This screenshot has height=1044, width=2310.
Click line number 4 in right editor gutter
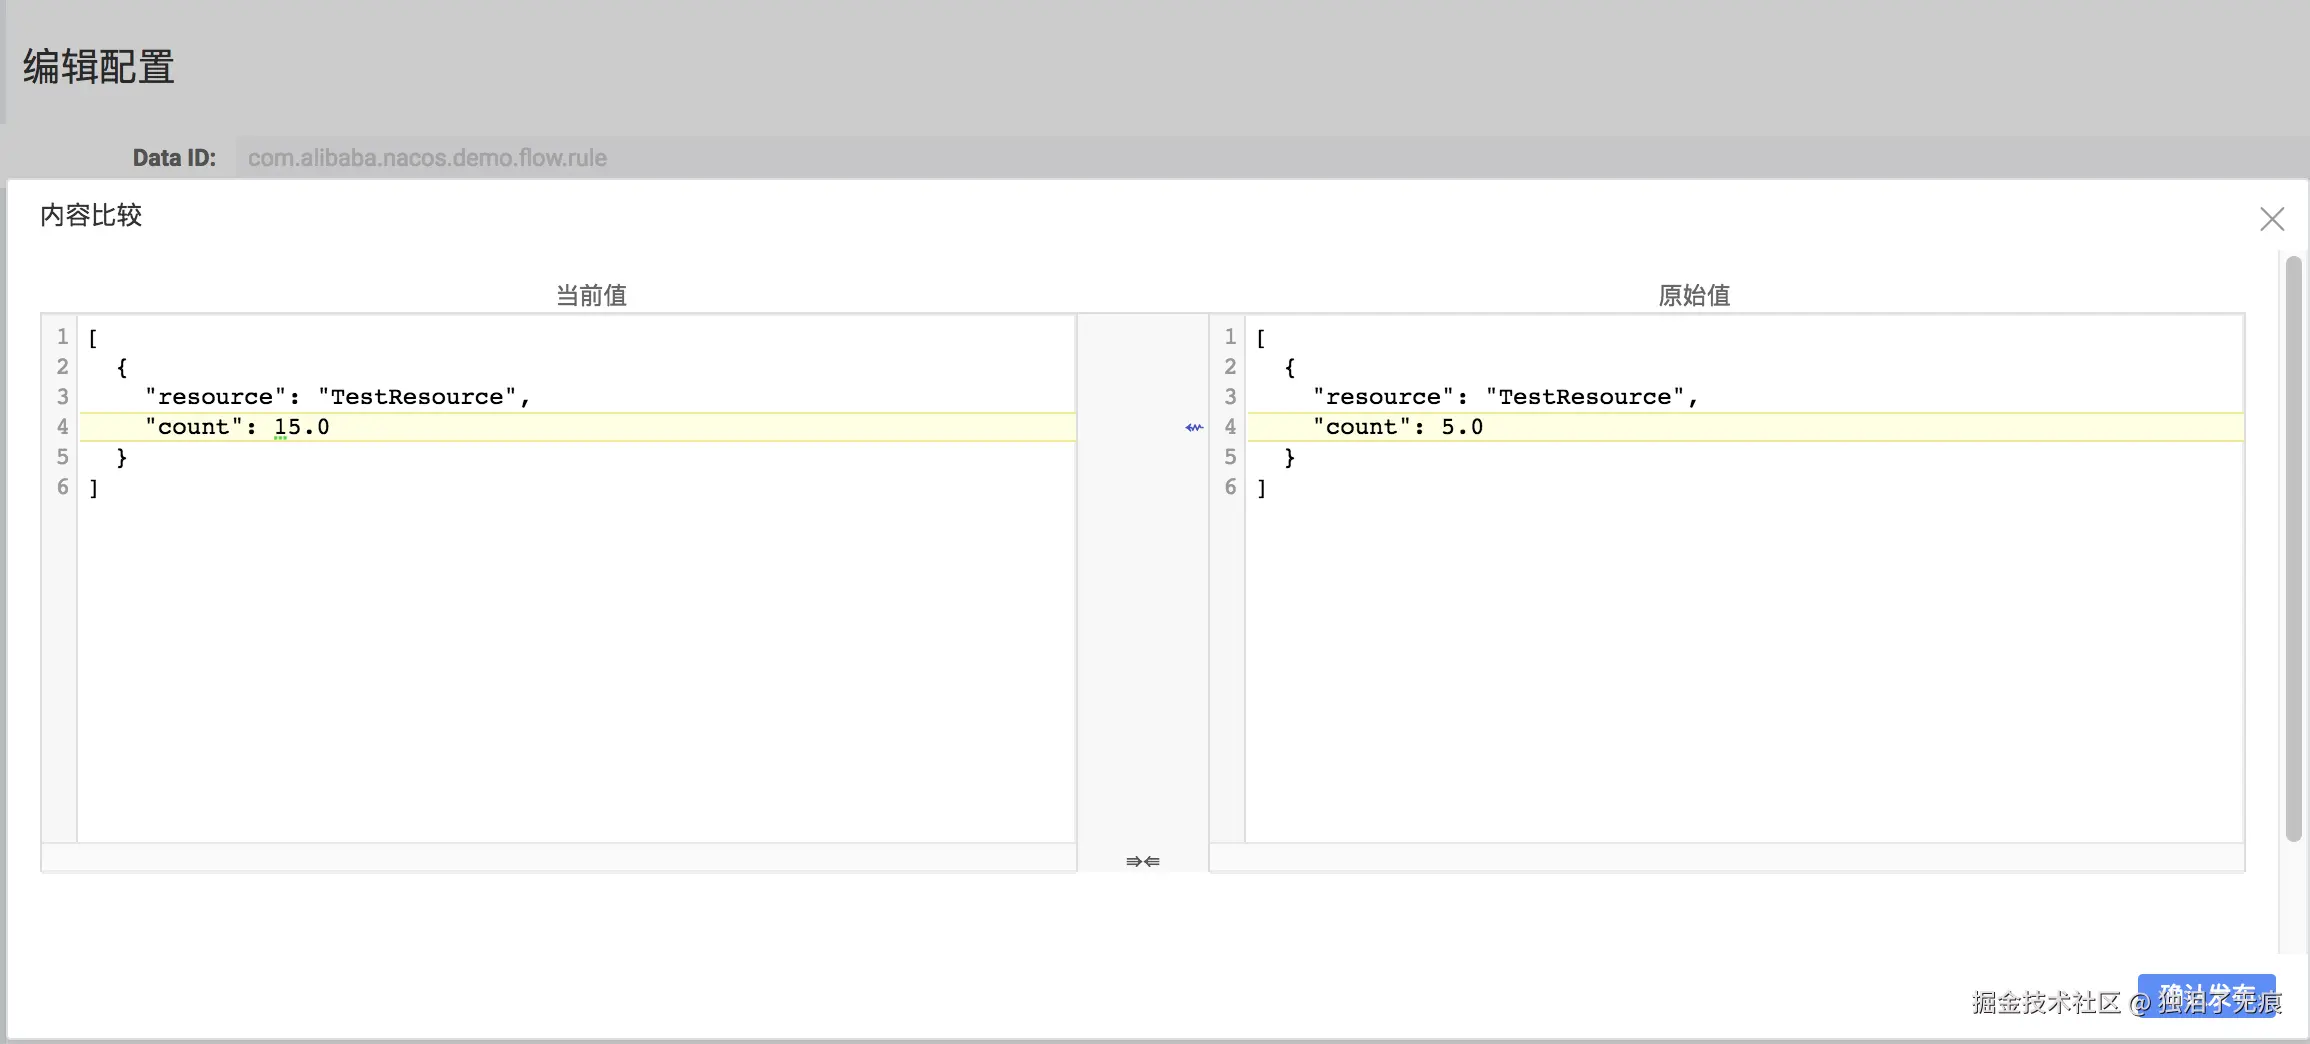[1230, 427]
